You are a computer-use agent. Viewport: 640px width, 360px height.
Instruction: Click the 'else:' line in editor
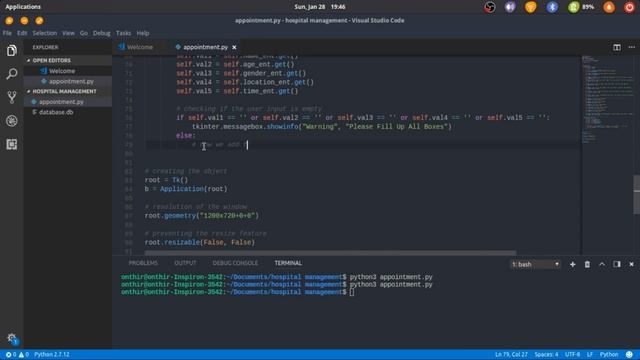pyautogui.click(x=186, y=136)
